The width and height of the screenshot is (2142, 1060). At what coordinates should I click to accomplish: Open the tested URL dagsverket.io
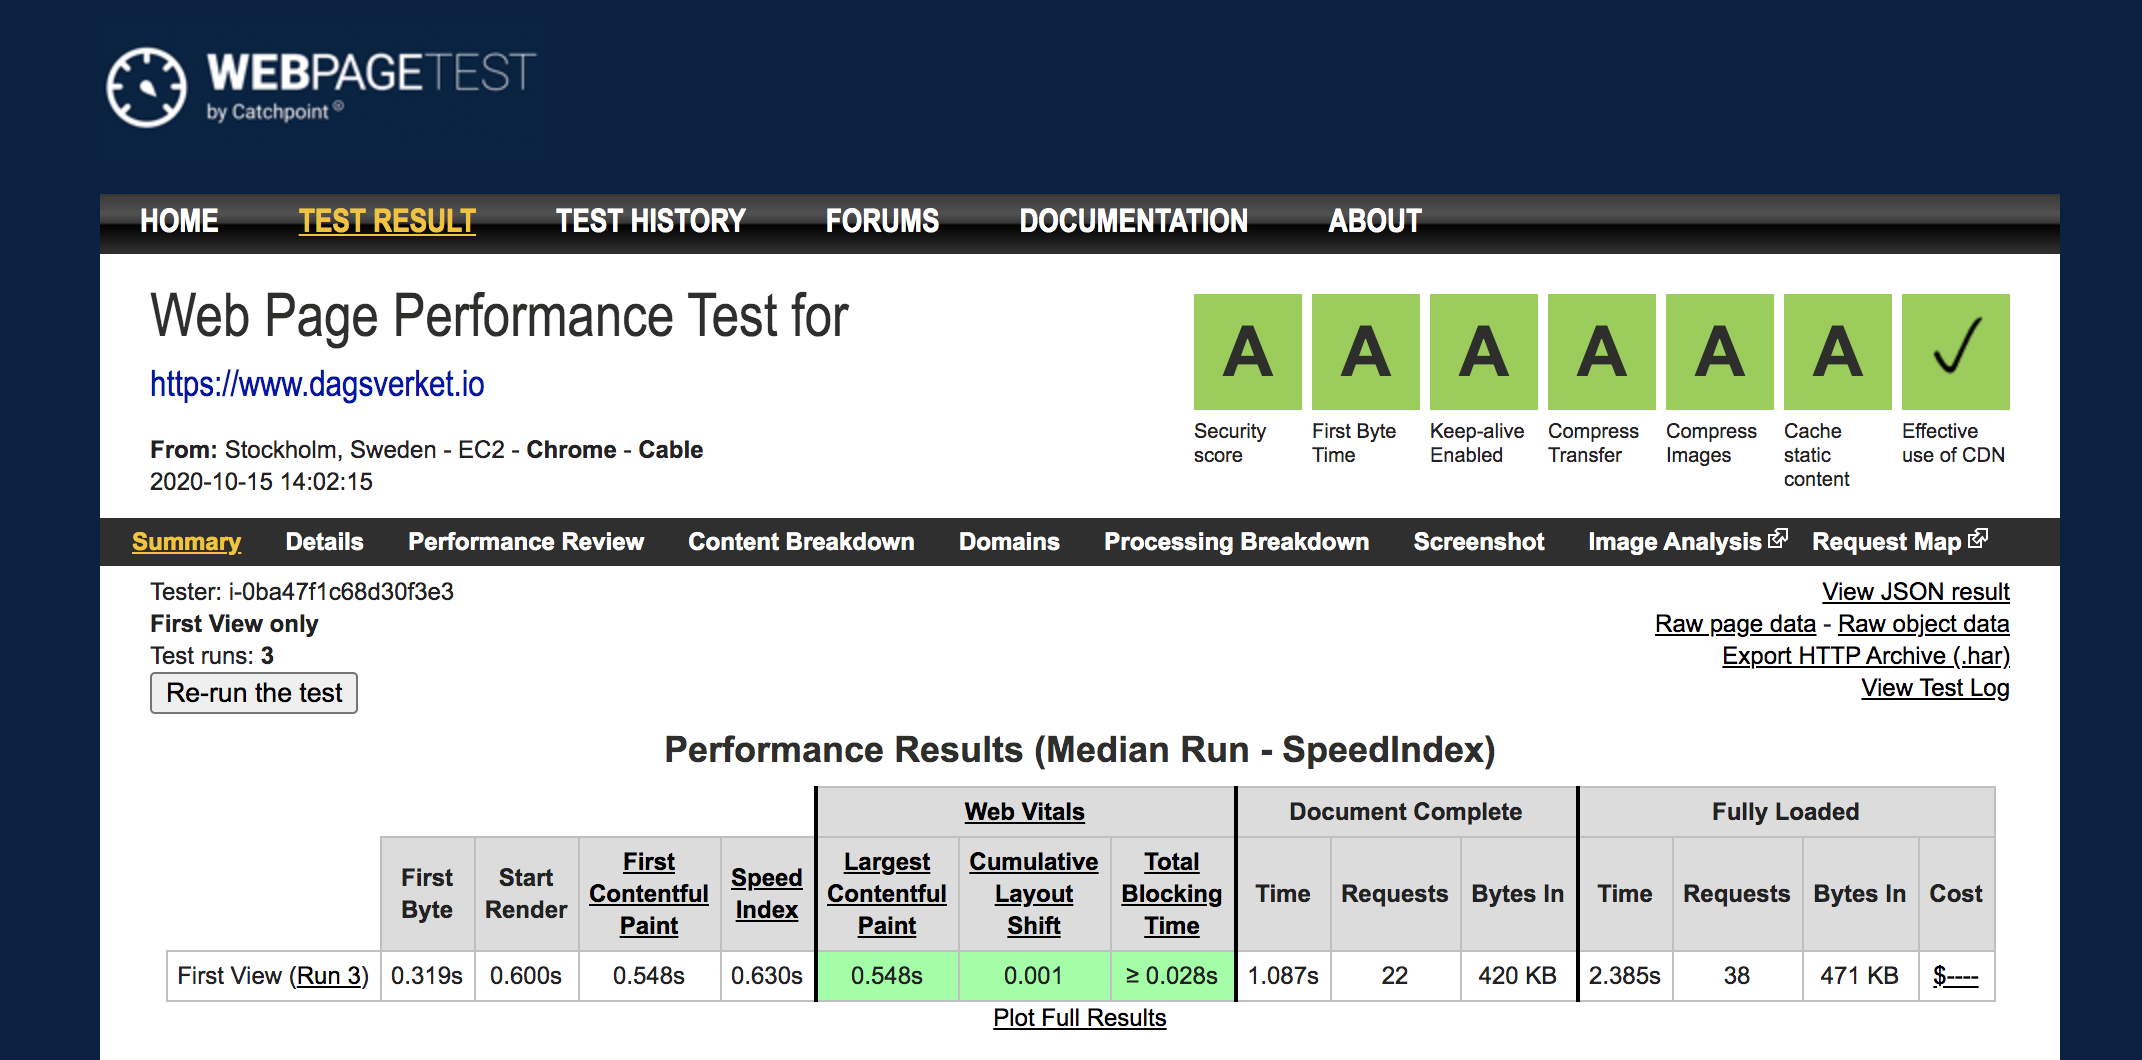[317, 384]
